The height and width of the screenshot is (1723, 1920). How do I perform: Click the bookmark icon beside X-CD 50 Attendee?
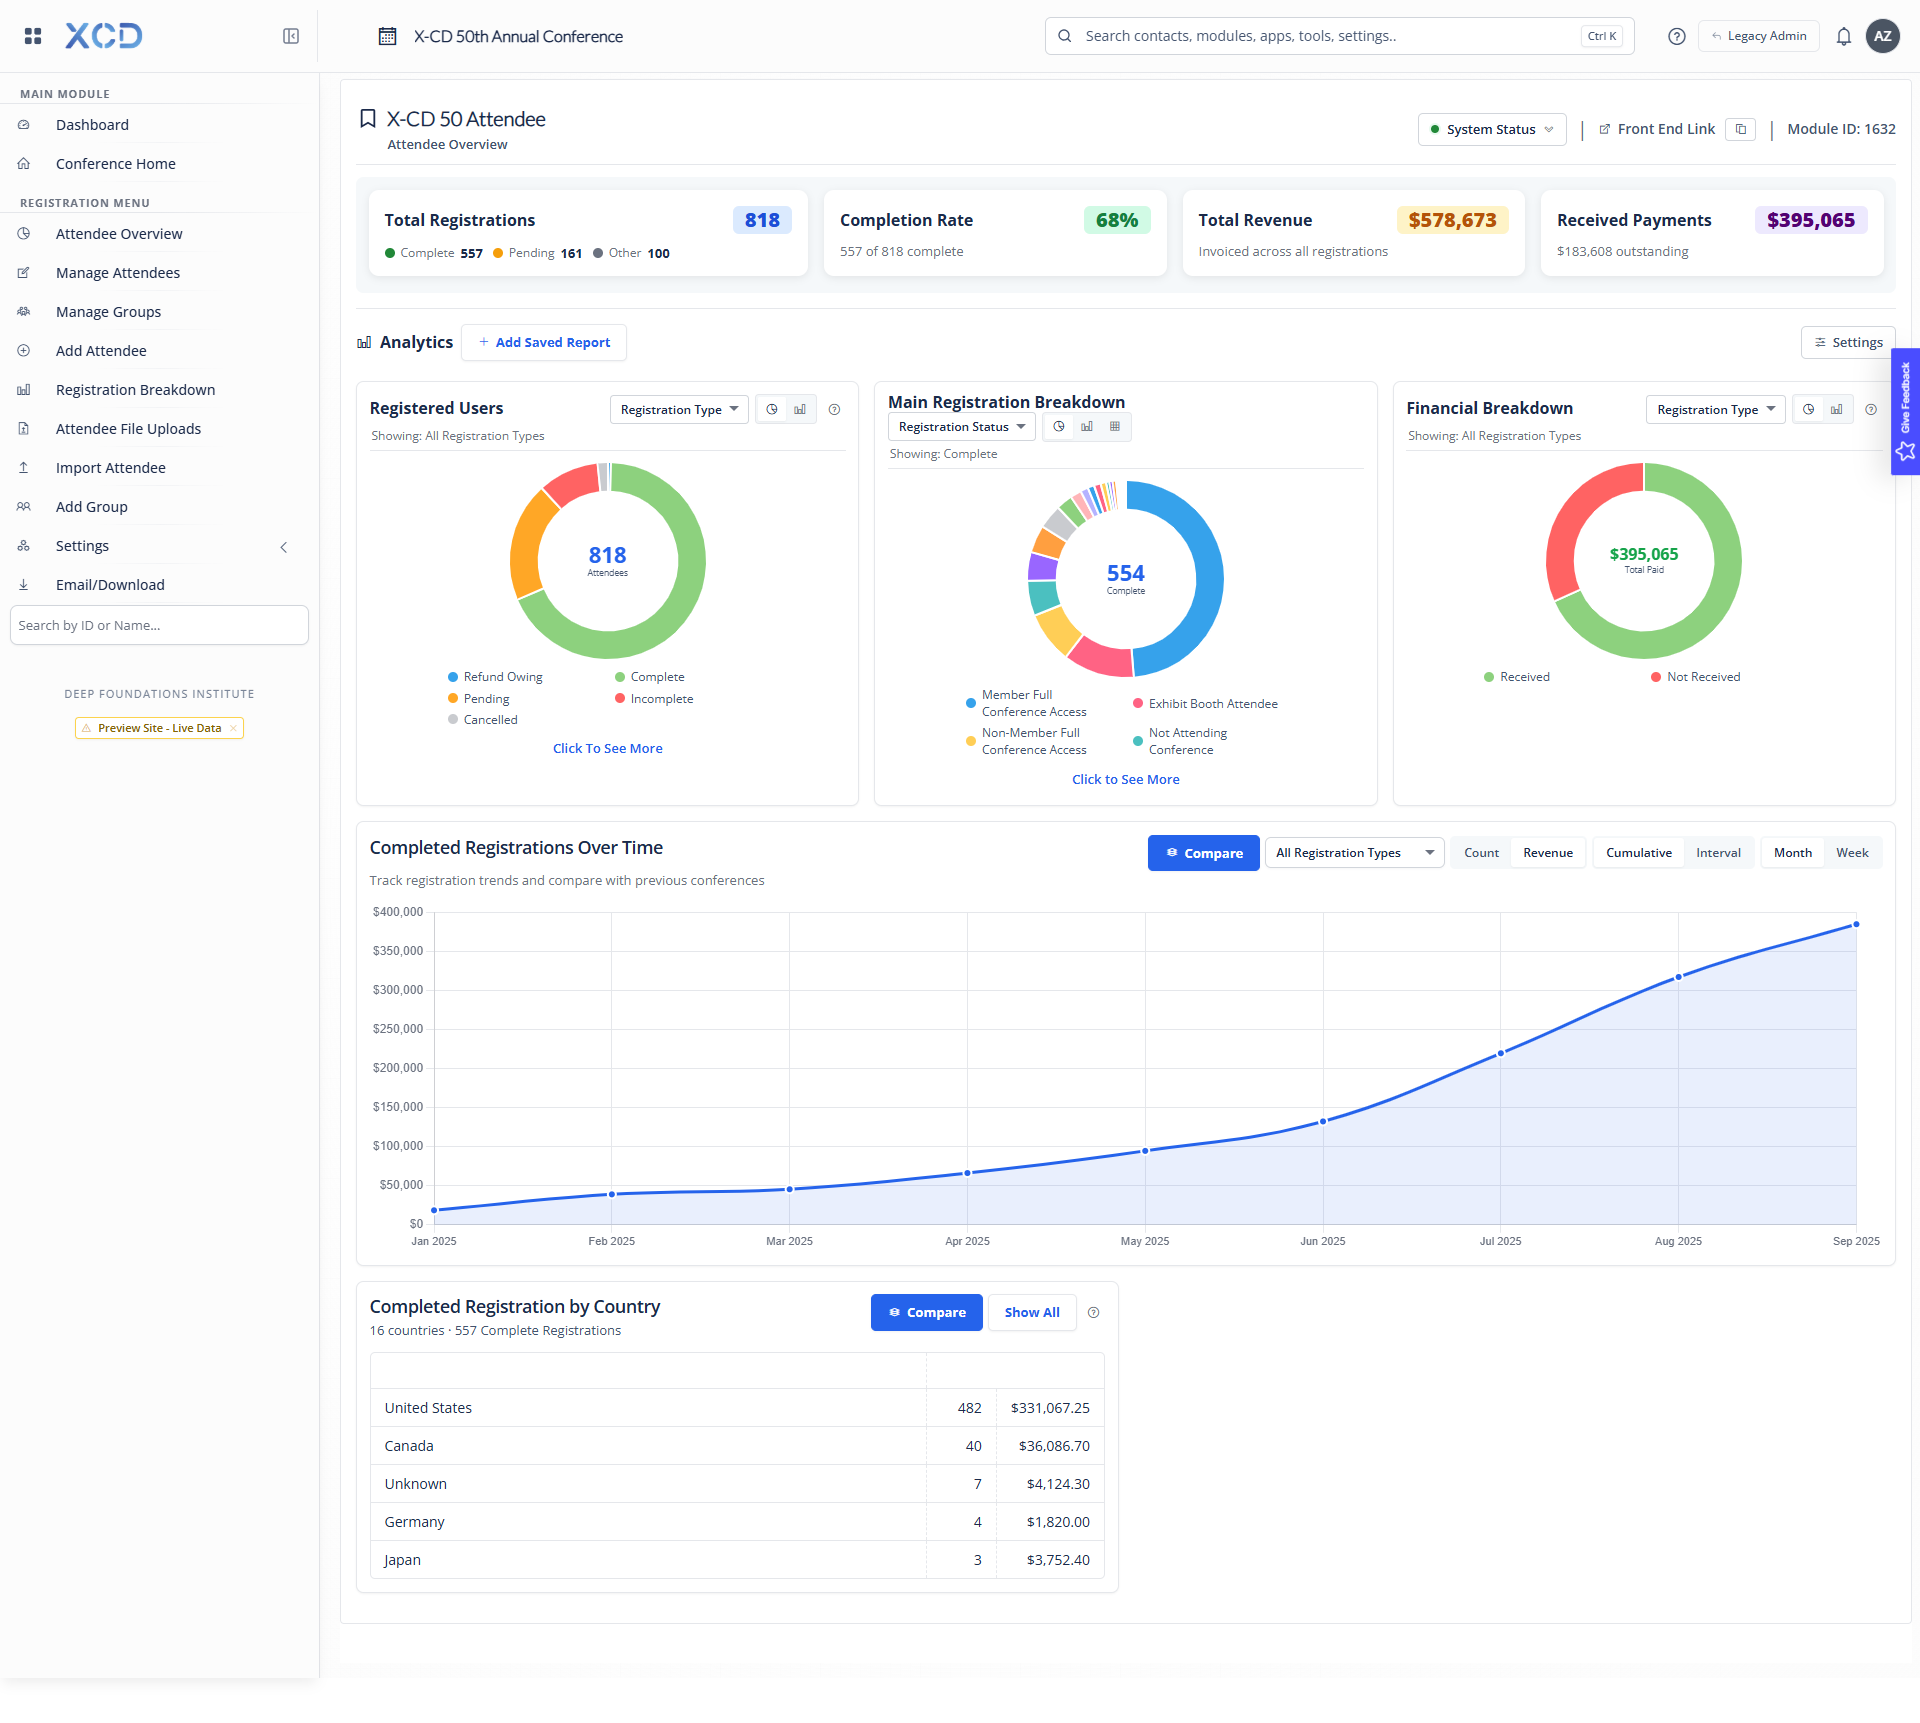tap(368, 119)
